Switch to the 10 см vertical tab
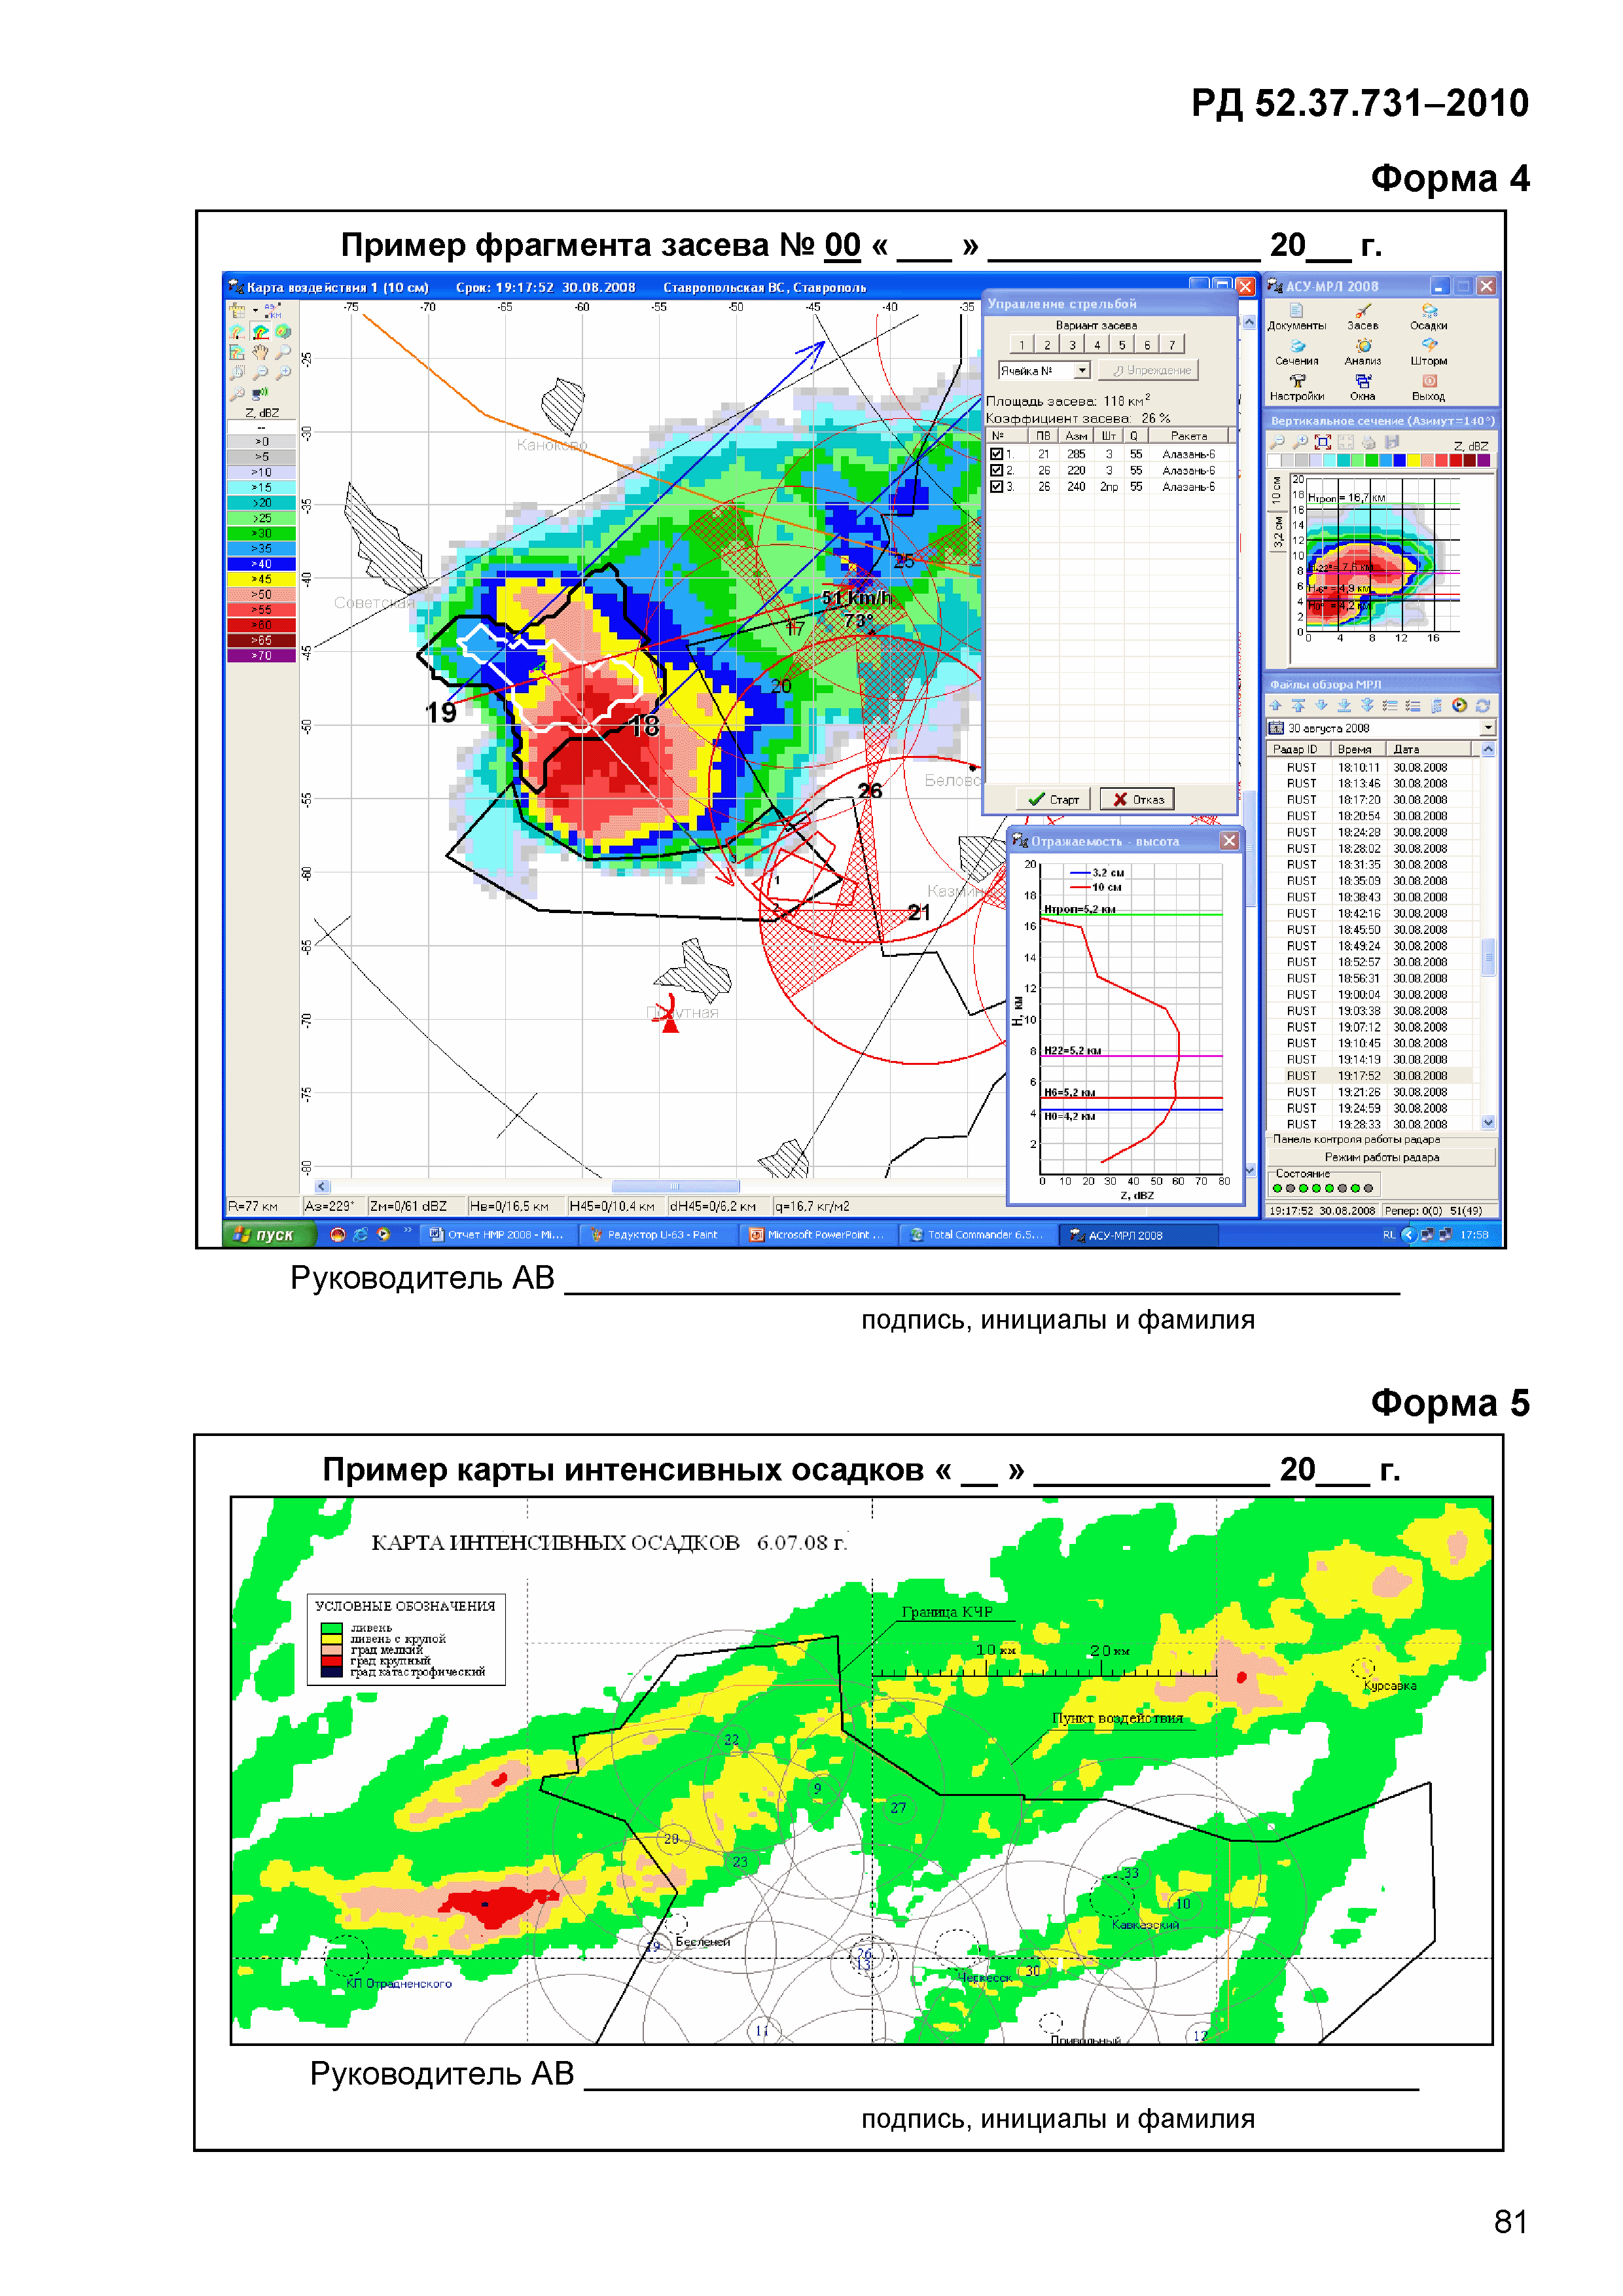The width and height of the screenshot is (1623, 2296). pos(1277,491)
